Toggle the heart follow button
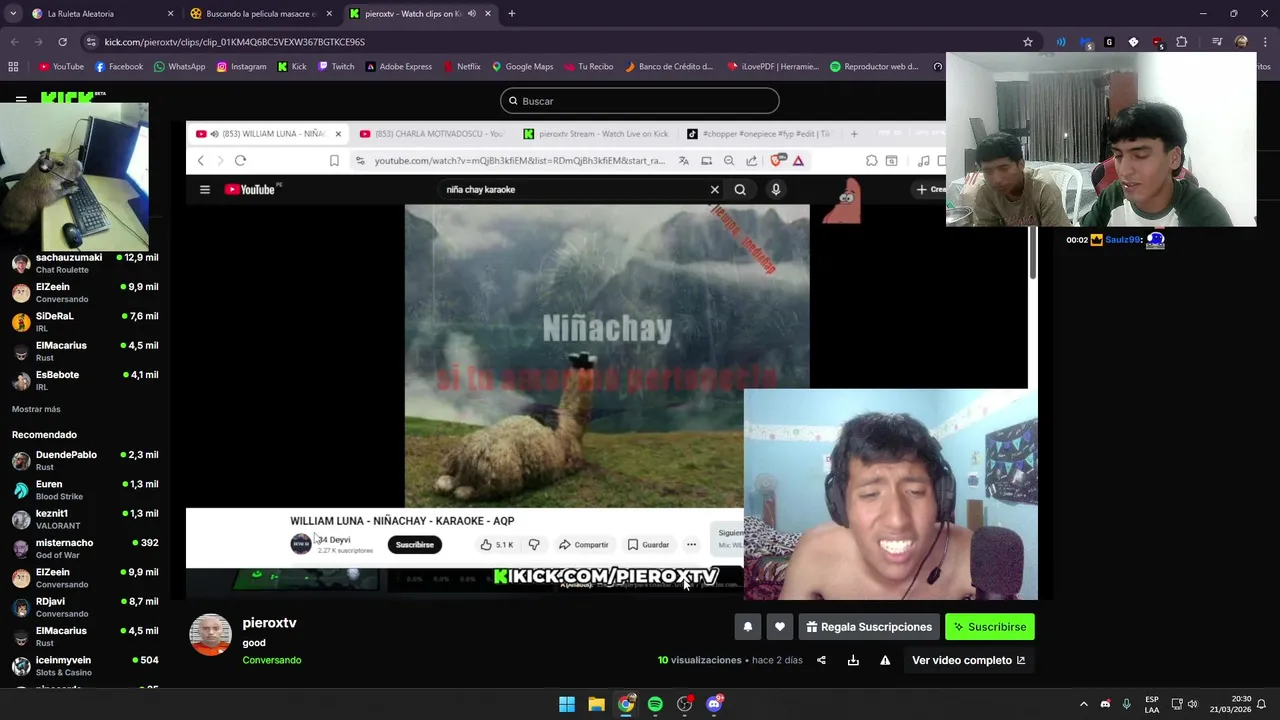1280x720 pixels. pyautogui.click(x=780, y=627)
